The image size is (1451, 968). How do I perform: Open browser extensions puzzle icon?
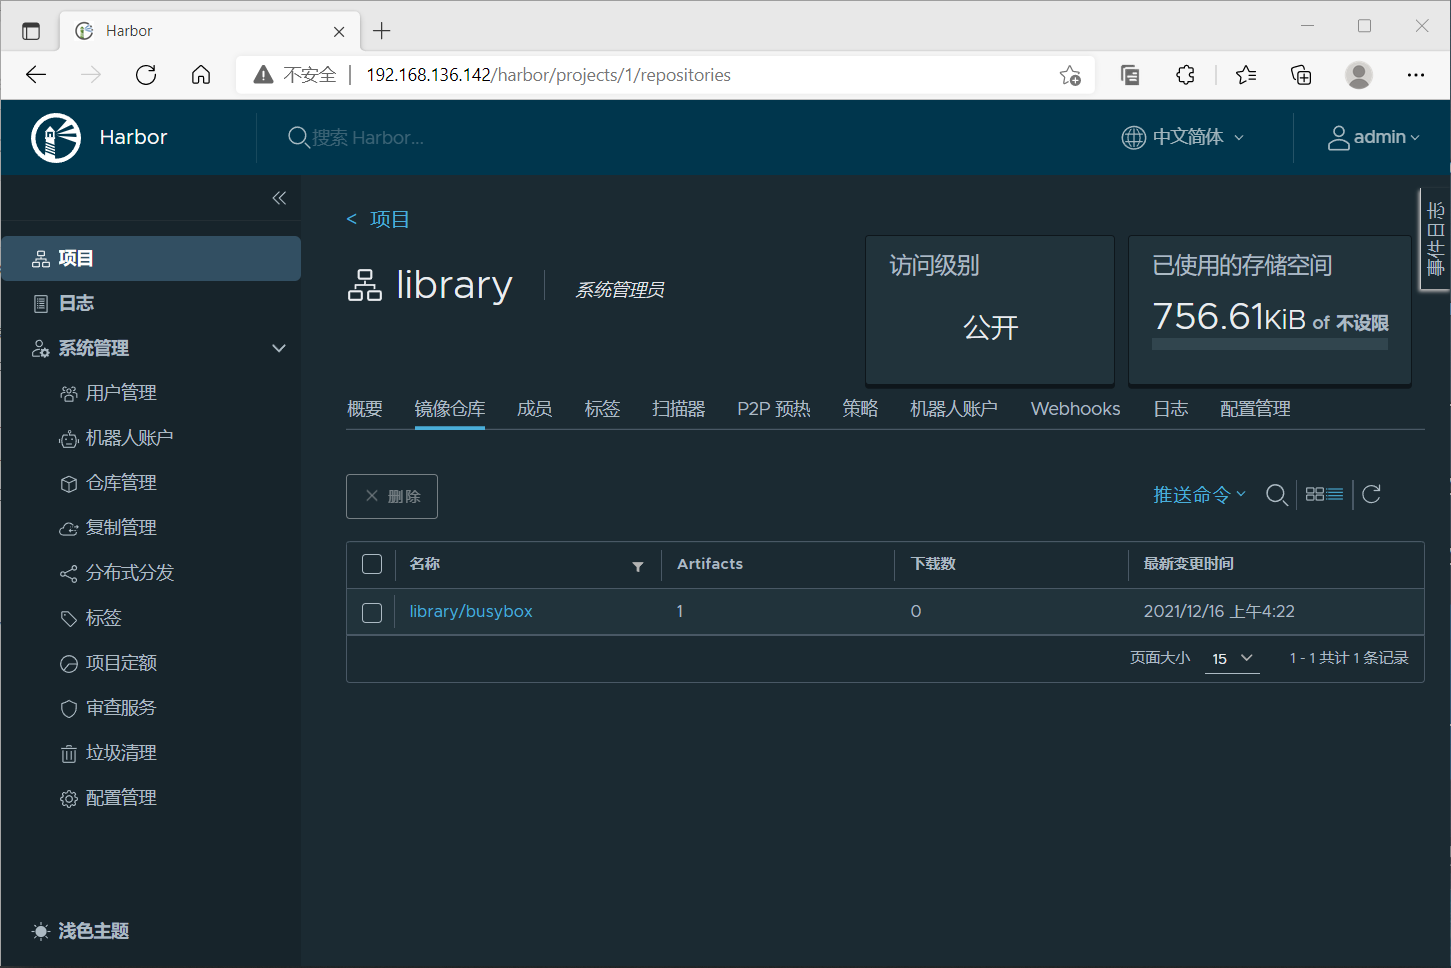coord(1185,75)
